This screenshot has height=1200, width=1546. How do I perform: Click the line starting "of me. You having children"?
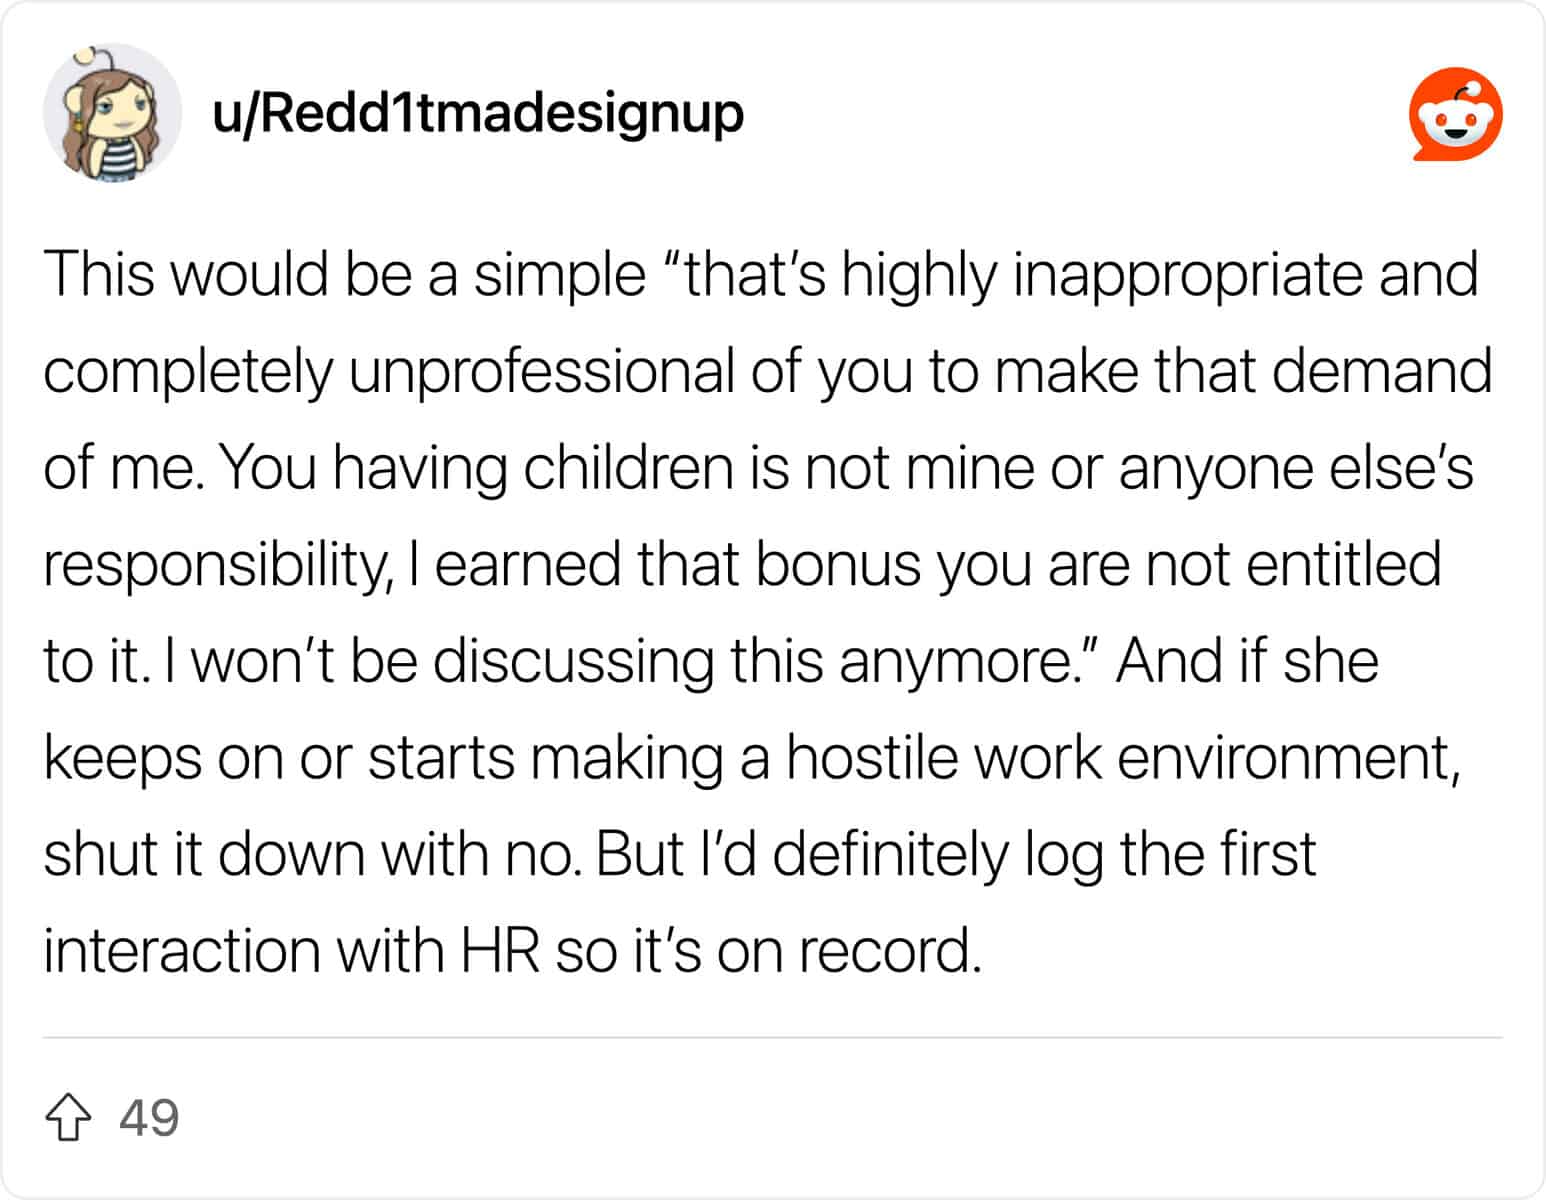[x=759, y=468]
